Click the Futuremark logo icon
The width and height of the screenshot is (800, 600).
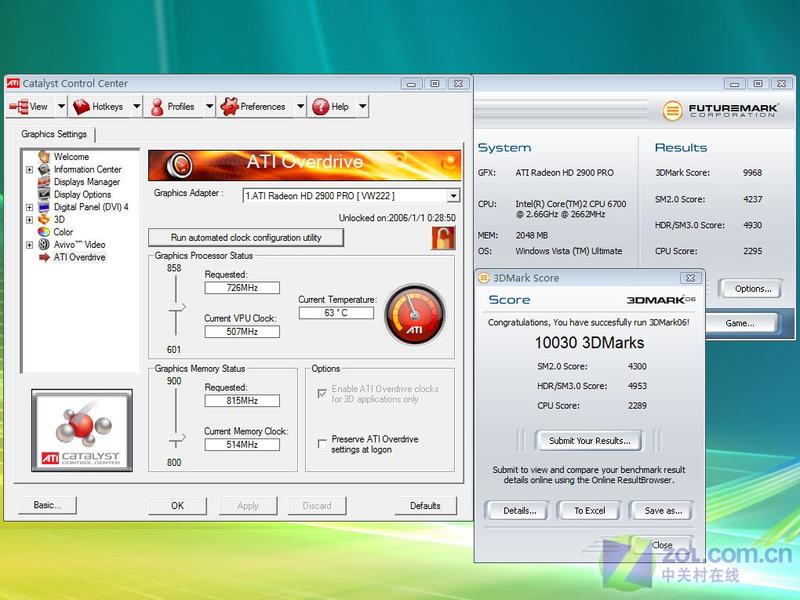pyautogui.click(x=672, y=110)
